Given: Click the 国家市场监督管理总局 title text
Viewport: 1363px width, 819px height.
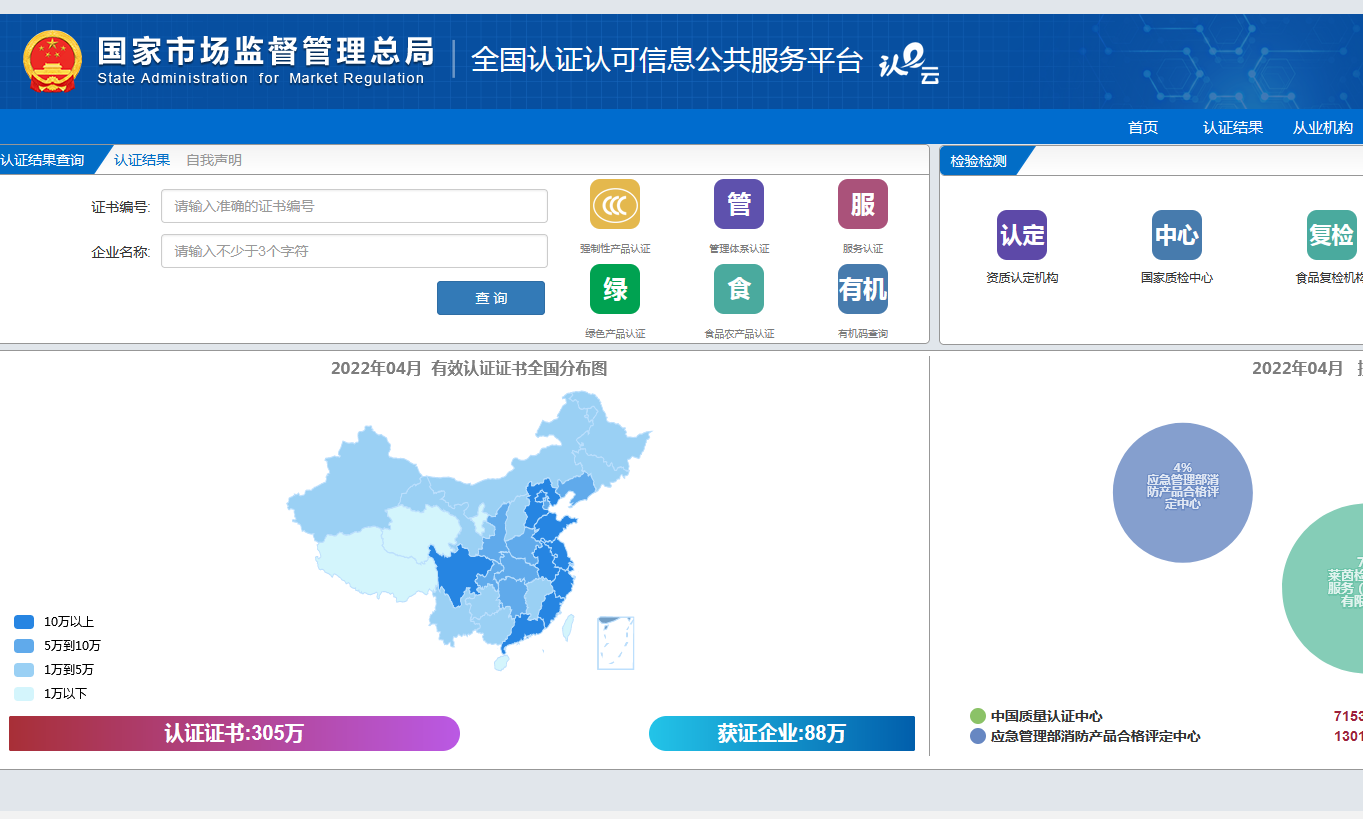Looking at the screenshot, I should tap(266, 50).
